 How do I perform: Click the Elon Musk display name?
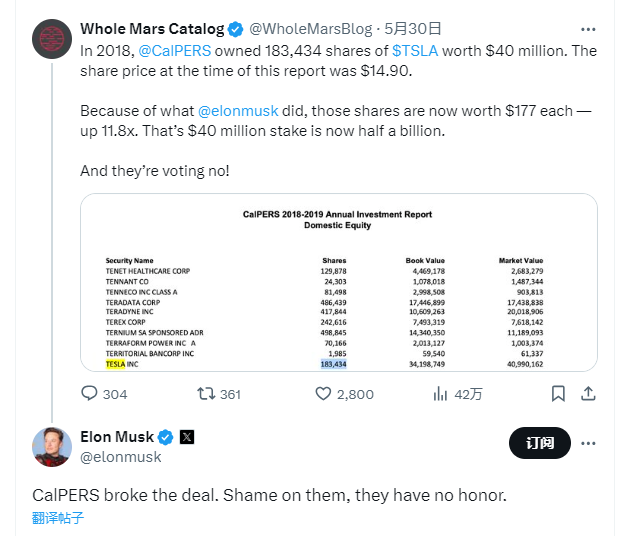pos(117,437)
